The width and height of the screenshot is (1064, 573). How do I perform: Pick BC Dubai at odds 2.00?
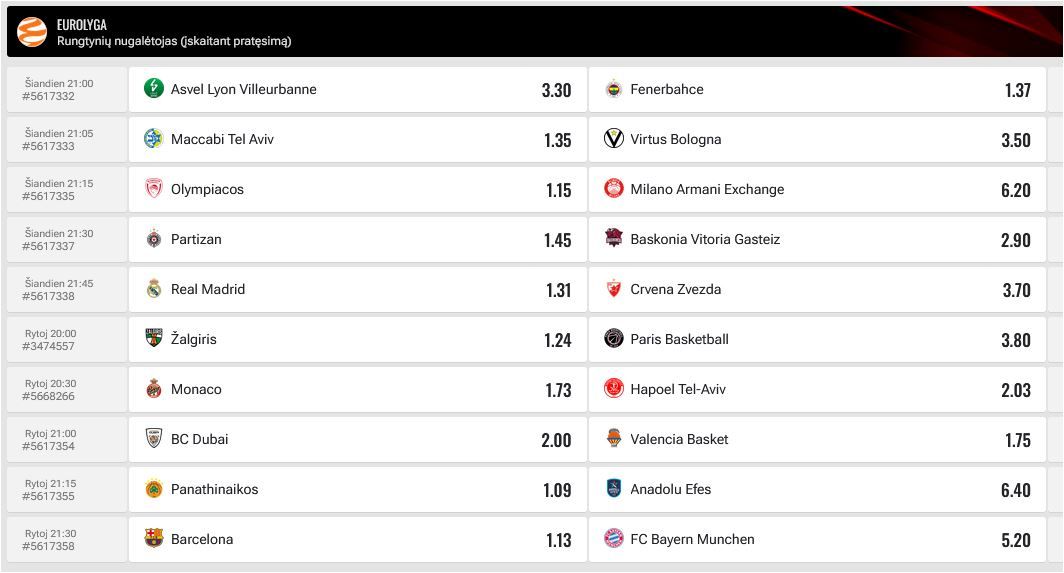[556, 440]
